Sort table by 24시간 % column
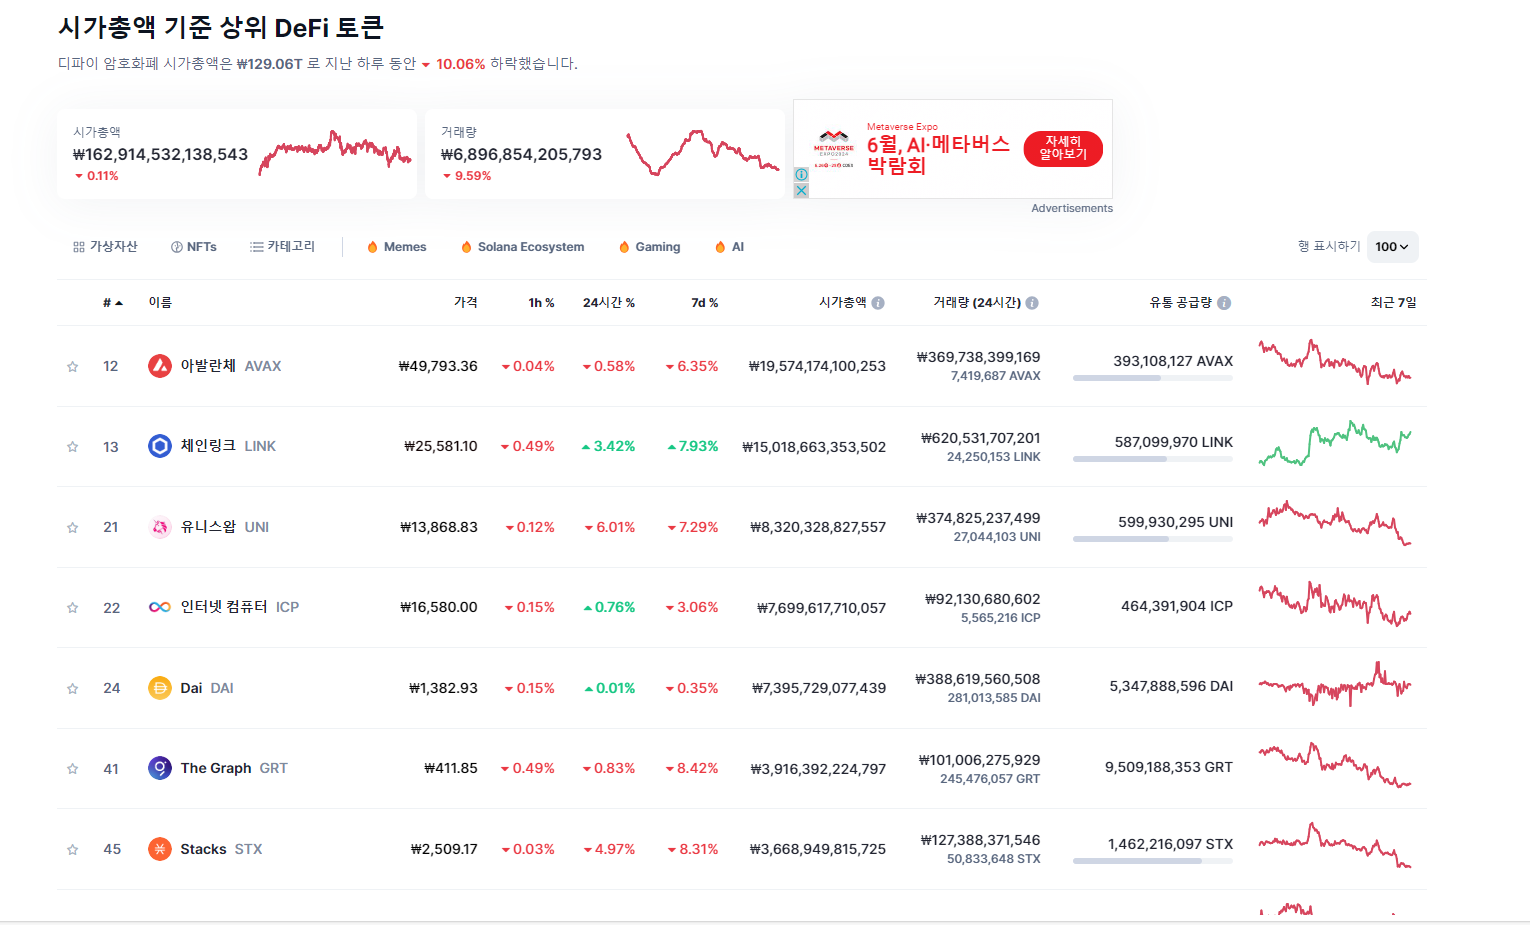The height and width of the screenshot is (925, 1530). [x=609, y=303]
